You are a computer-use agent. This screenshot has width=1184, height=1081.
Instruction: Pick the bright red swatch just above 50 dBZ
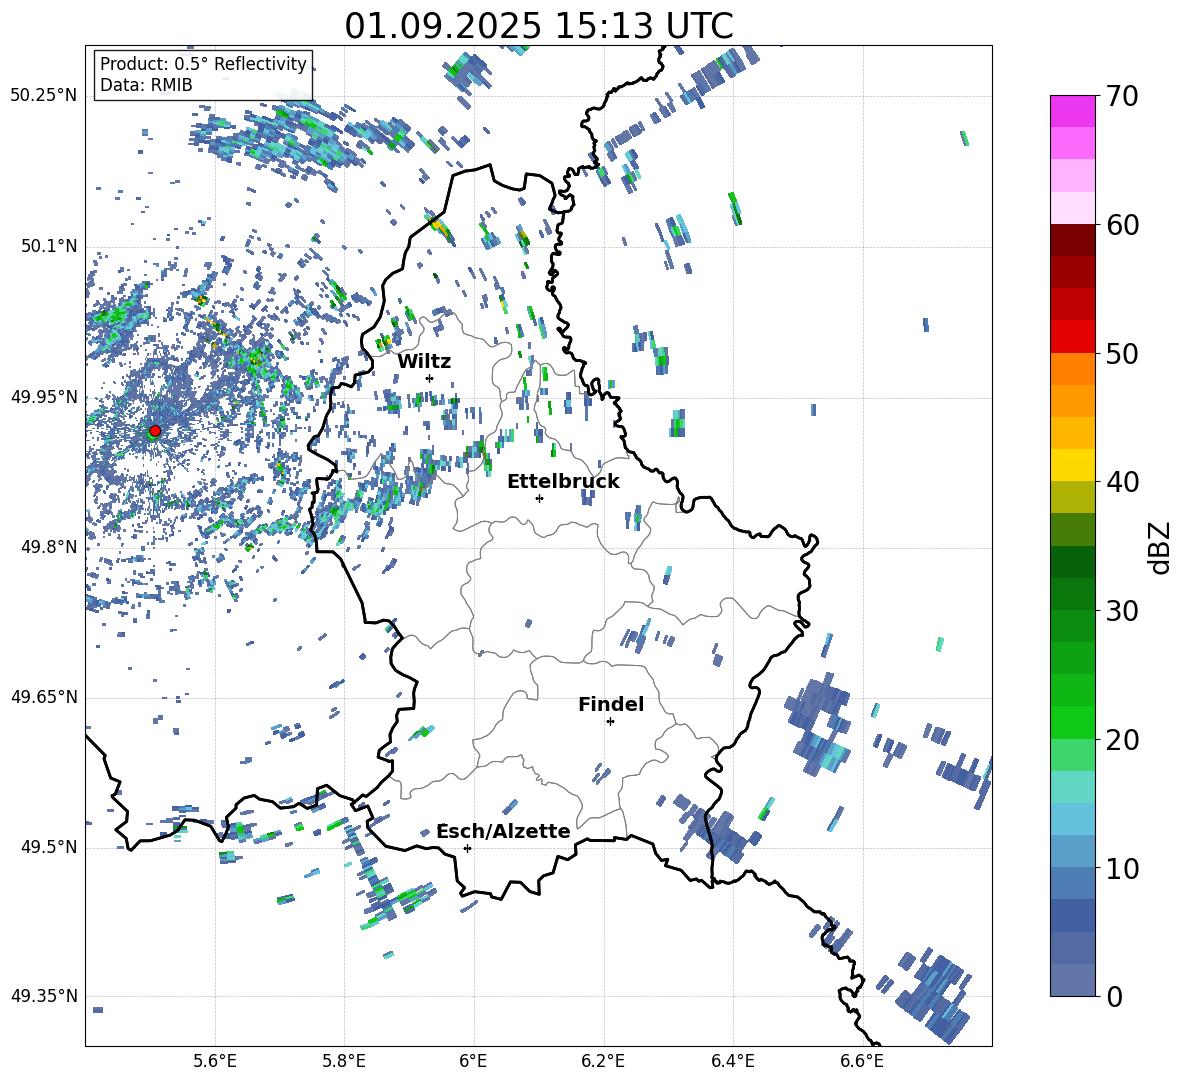click(1072, 337)
